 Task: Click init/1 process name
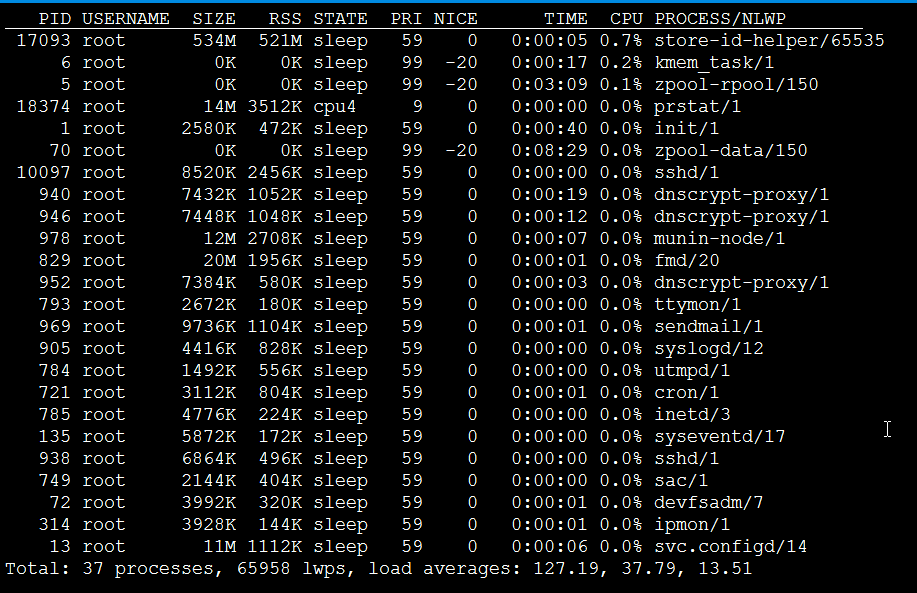pos(687,129)
